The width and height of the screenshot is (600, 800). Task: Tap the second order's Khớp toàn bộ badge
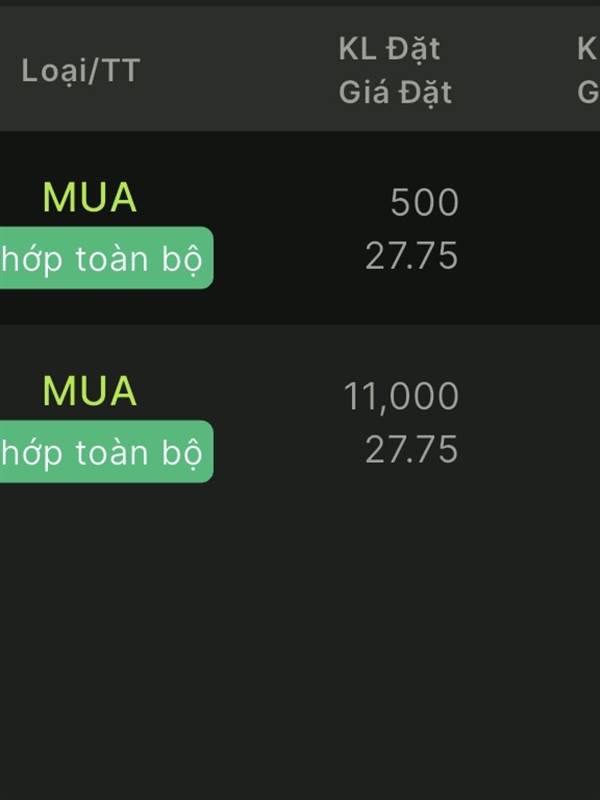pos(106,452)
